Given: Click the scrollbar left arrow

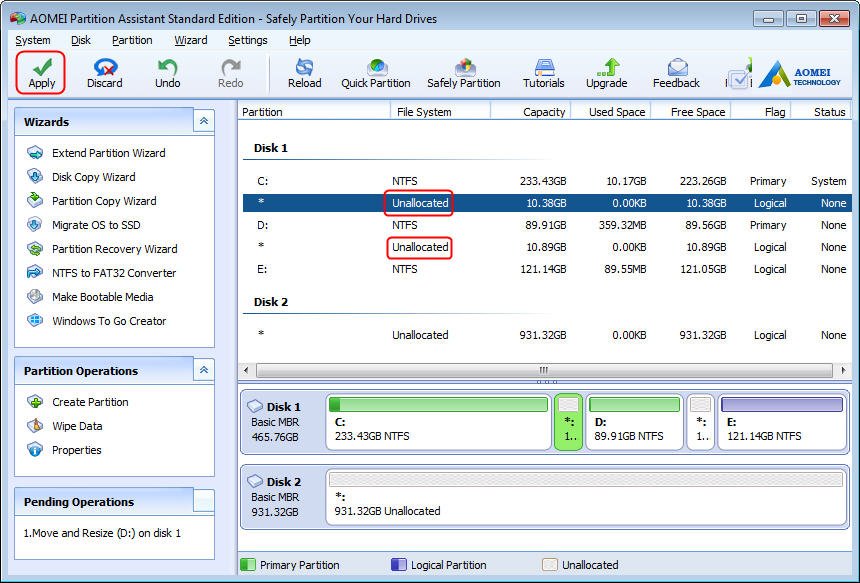Looking at the screenshot, I should (x=246, y=370).
